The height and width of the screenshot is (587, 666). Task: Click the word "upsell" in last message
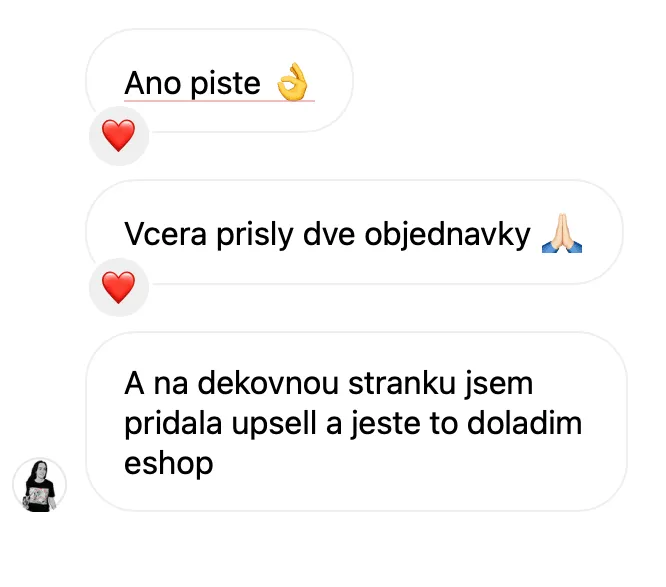click(274, 425)
